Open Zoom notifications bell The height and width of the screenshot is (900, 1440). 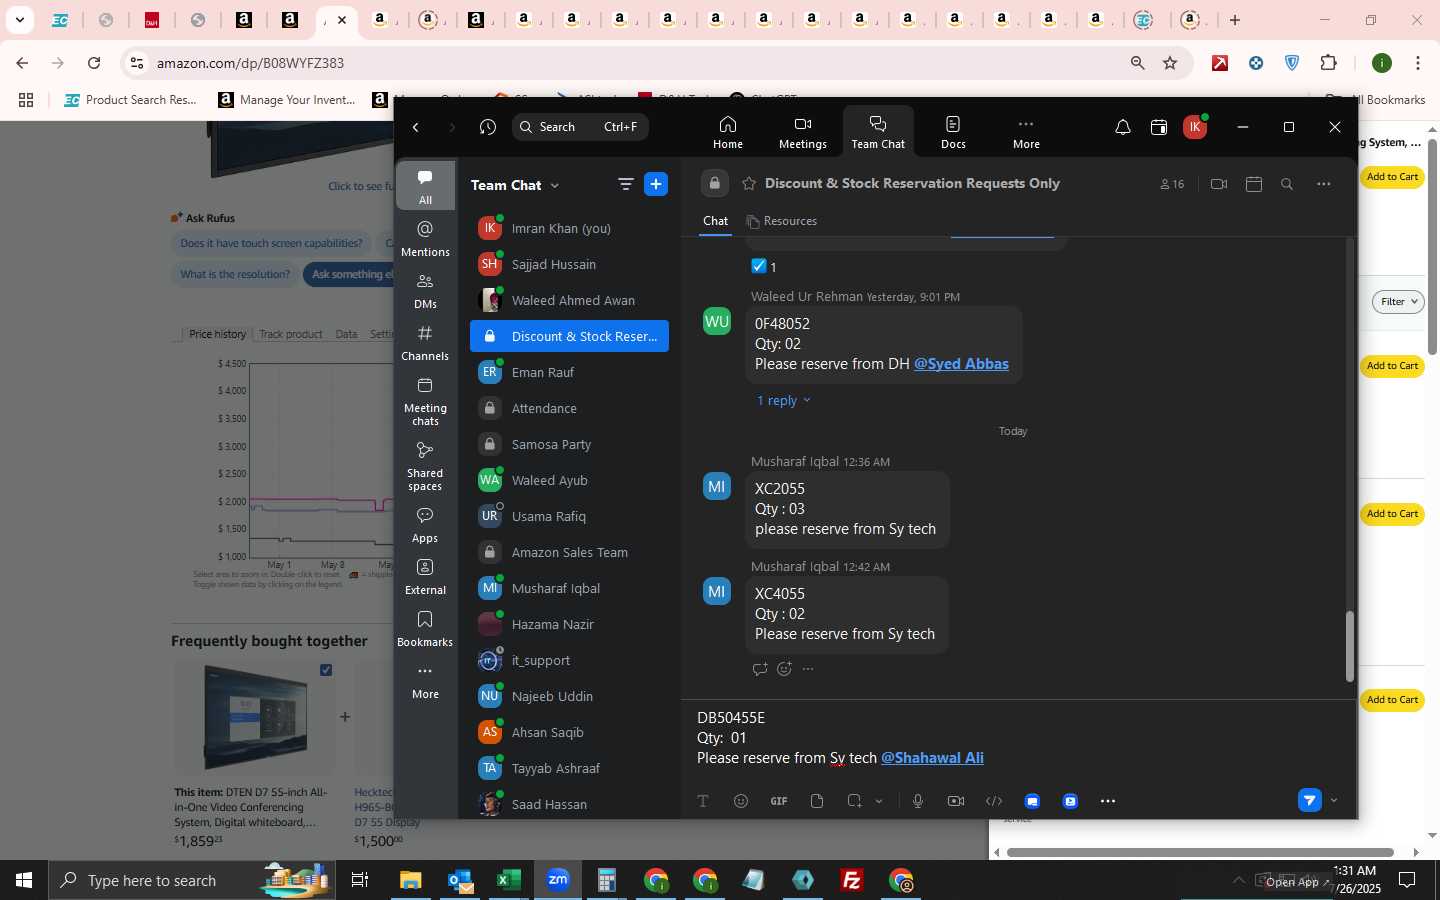coord(1123,127)
